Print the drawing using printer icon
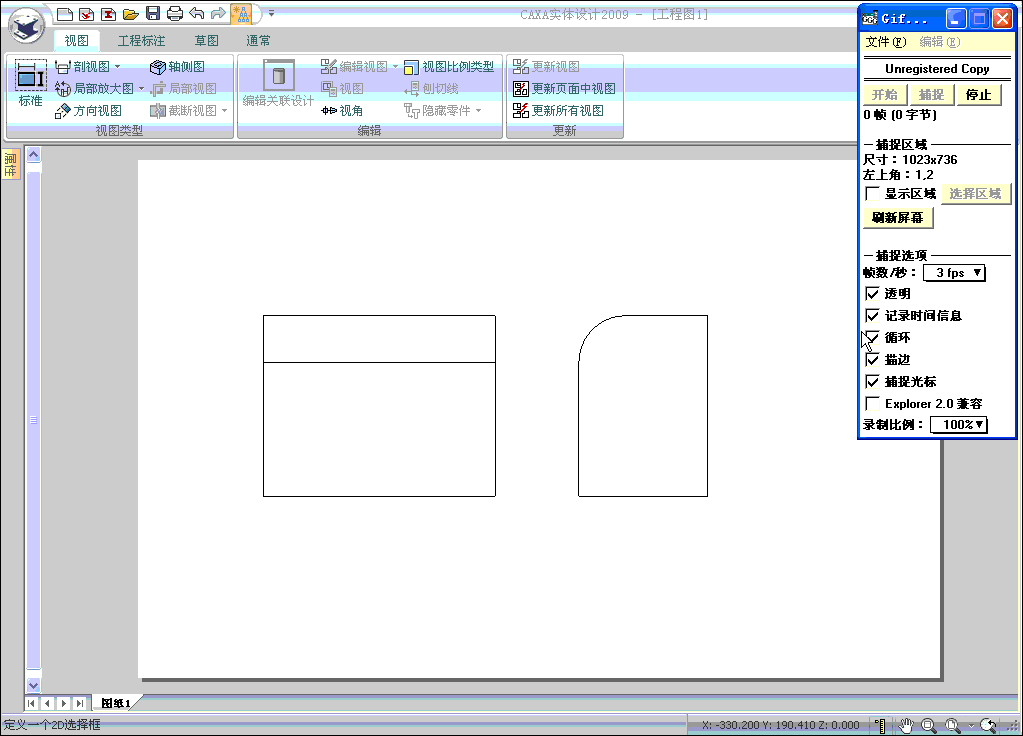This screenshot has width=1023, height=736. (174, 13)
